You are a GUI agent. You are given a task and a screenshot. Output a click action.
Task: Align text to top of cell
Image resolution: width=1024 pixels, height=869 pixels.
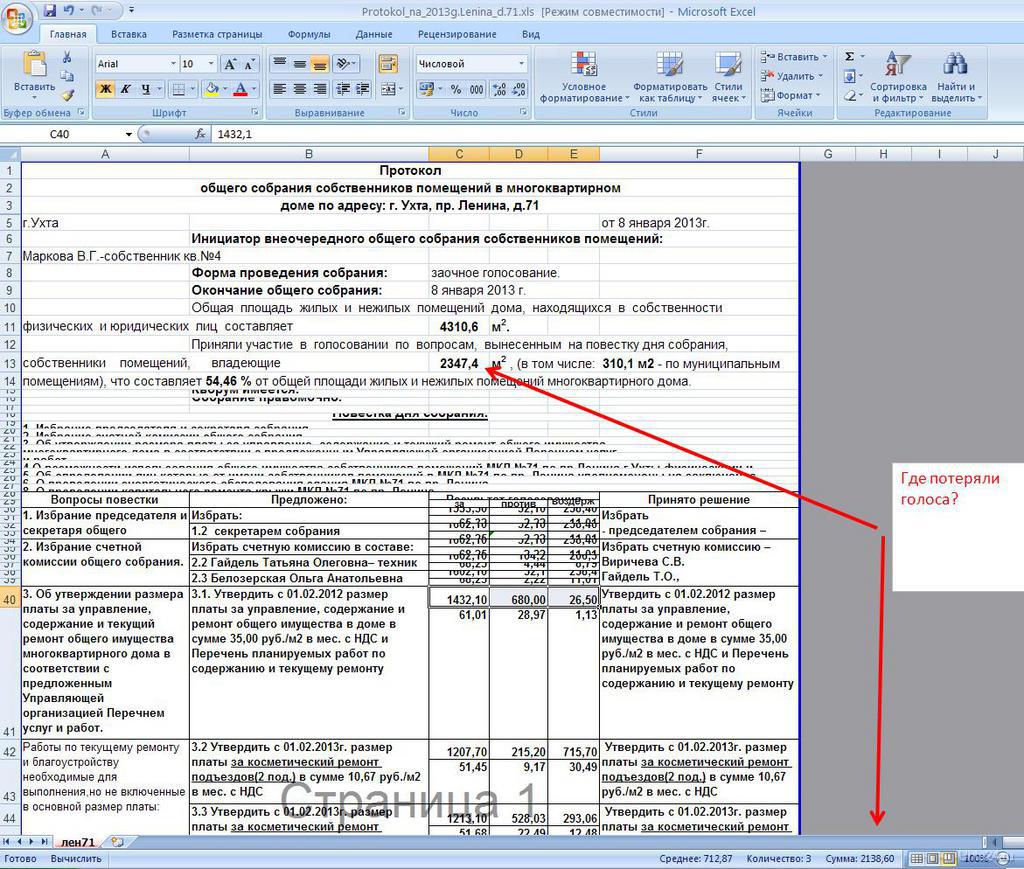point(280,63)
